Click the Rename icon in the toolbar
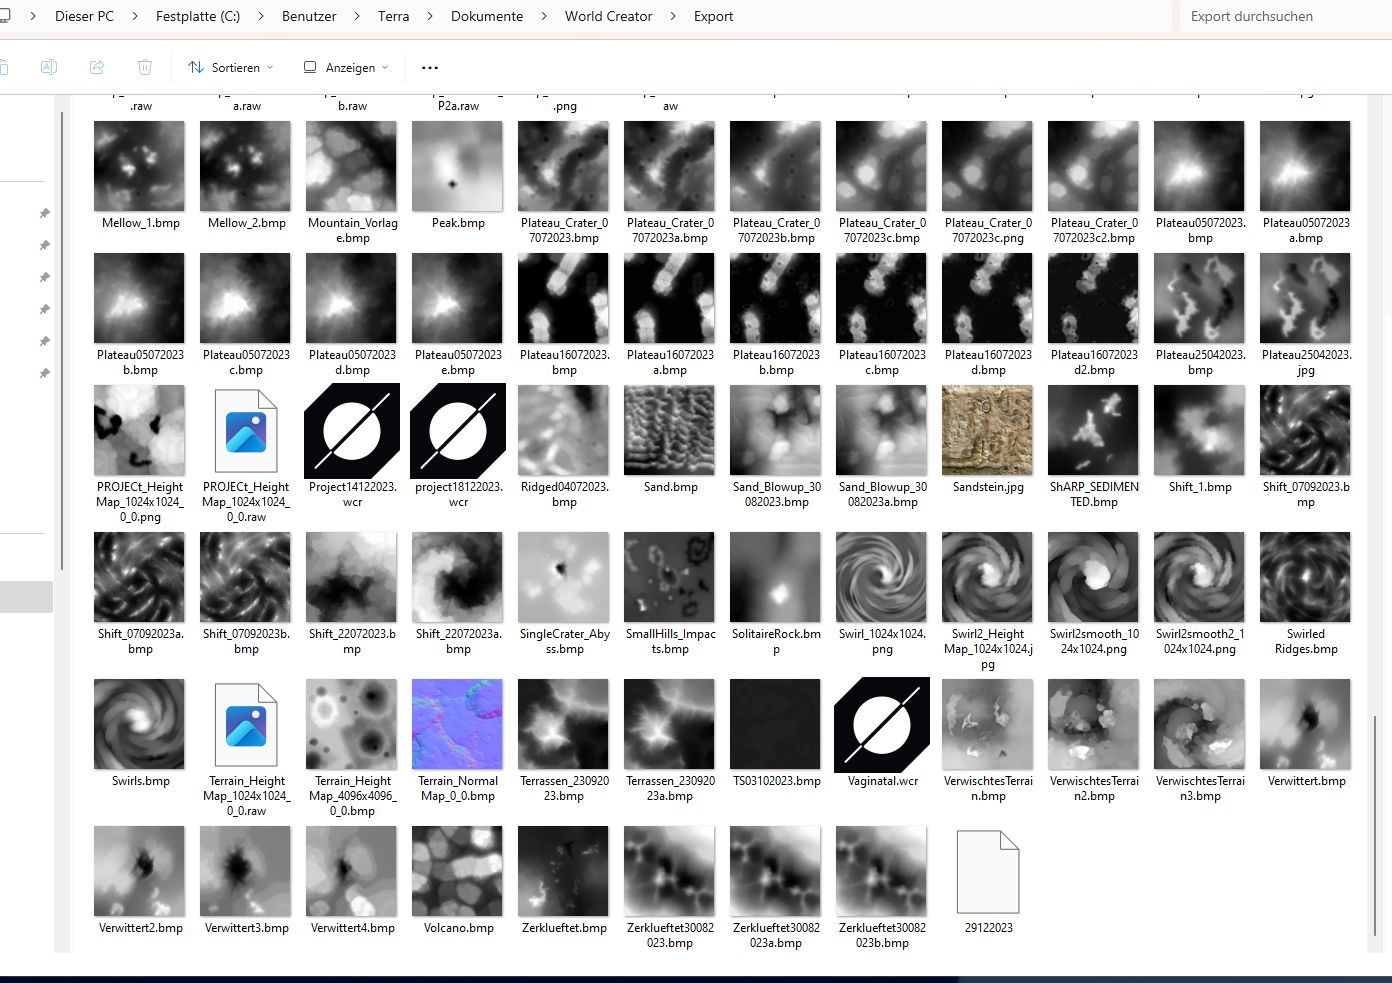Viewport: 1392px width, 983px height. (48, 67)
